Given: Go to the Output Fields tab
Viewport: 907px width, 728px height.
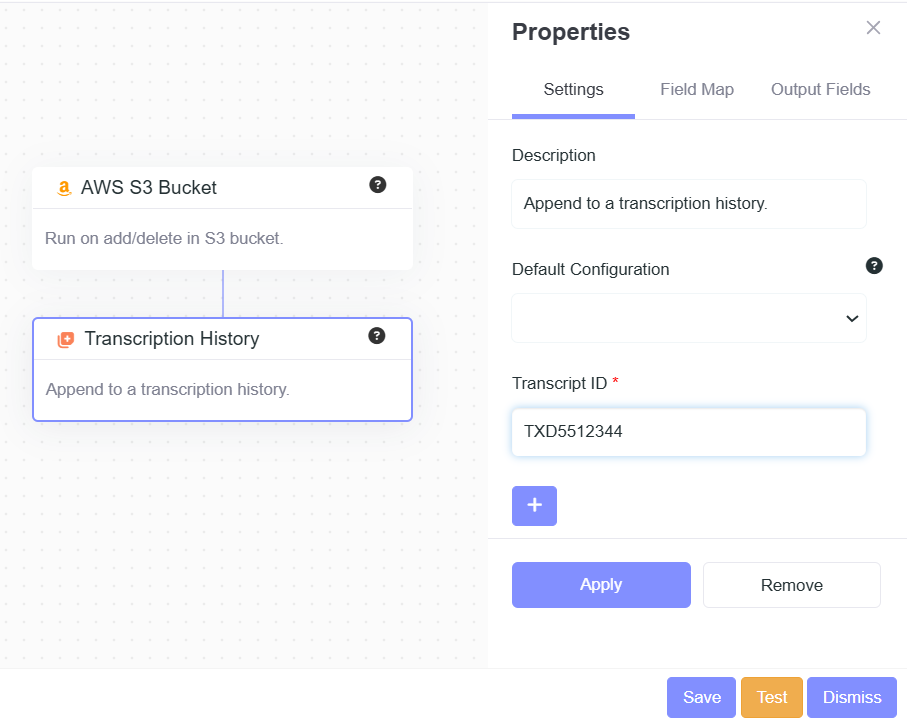Looking at the screenshot, I should pyautogui.click(x=820, y=90).
